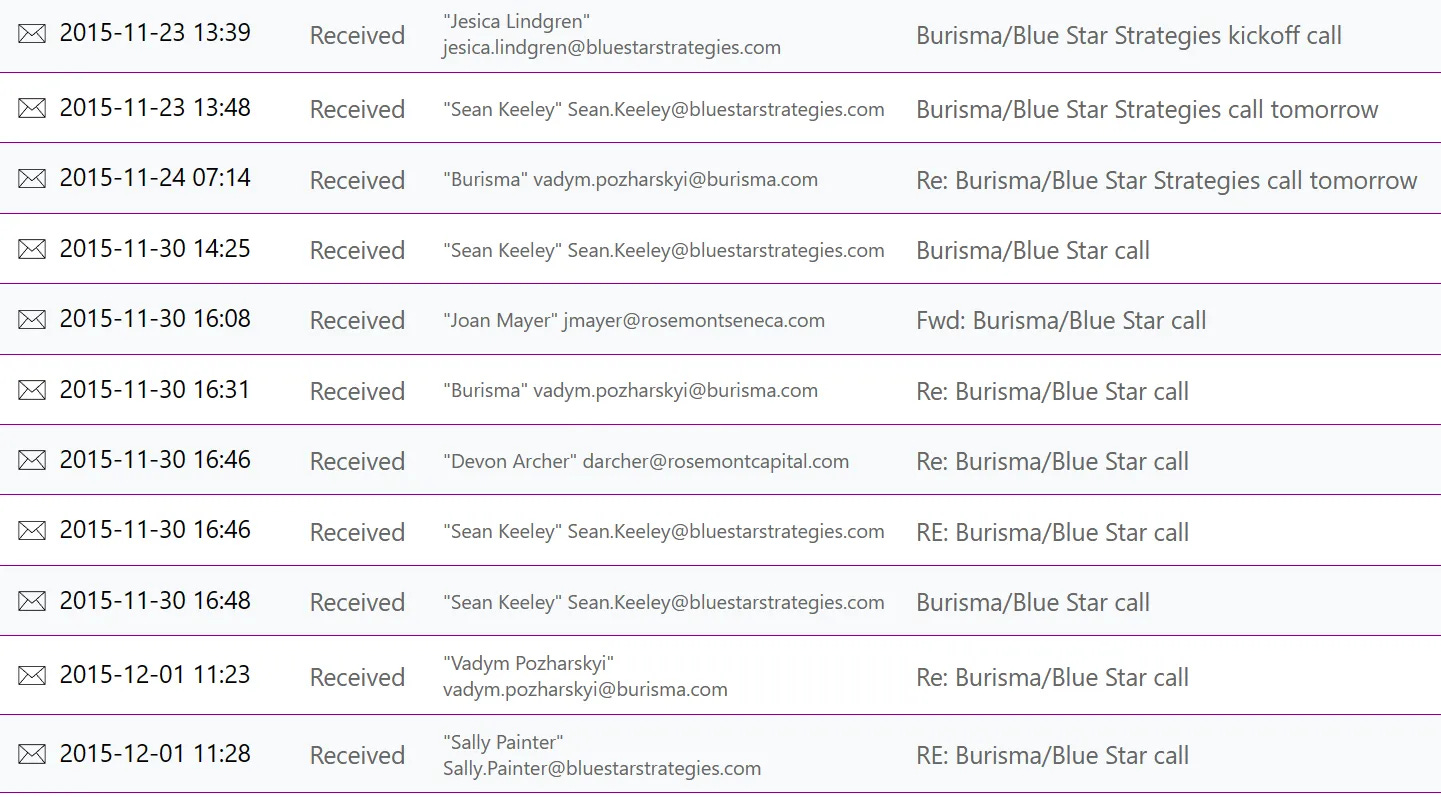Click Sean Keeley sender in 16:48 row
The image size is (1441, 797).
point(664,603)
